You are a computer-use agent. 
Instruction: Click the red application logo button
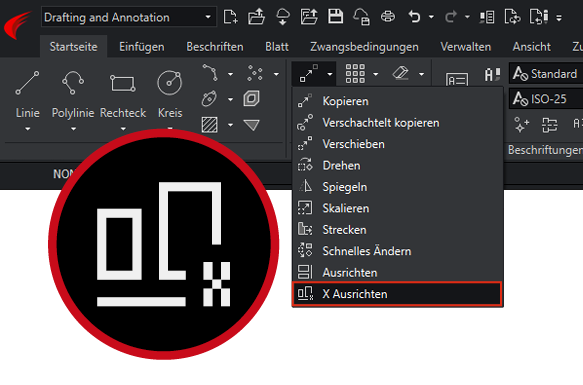(17, 25)
